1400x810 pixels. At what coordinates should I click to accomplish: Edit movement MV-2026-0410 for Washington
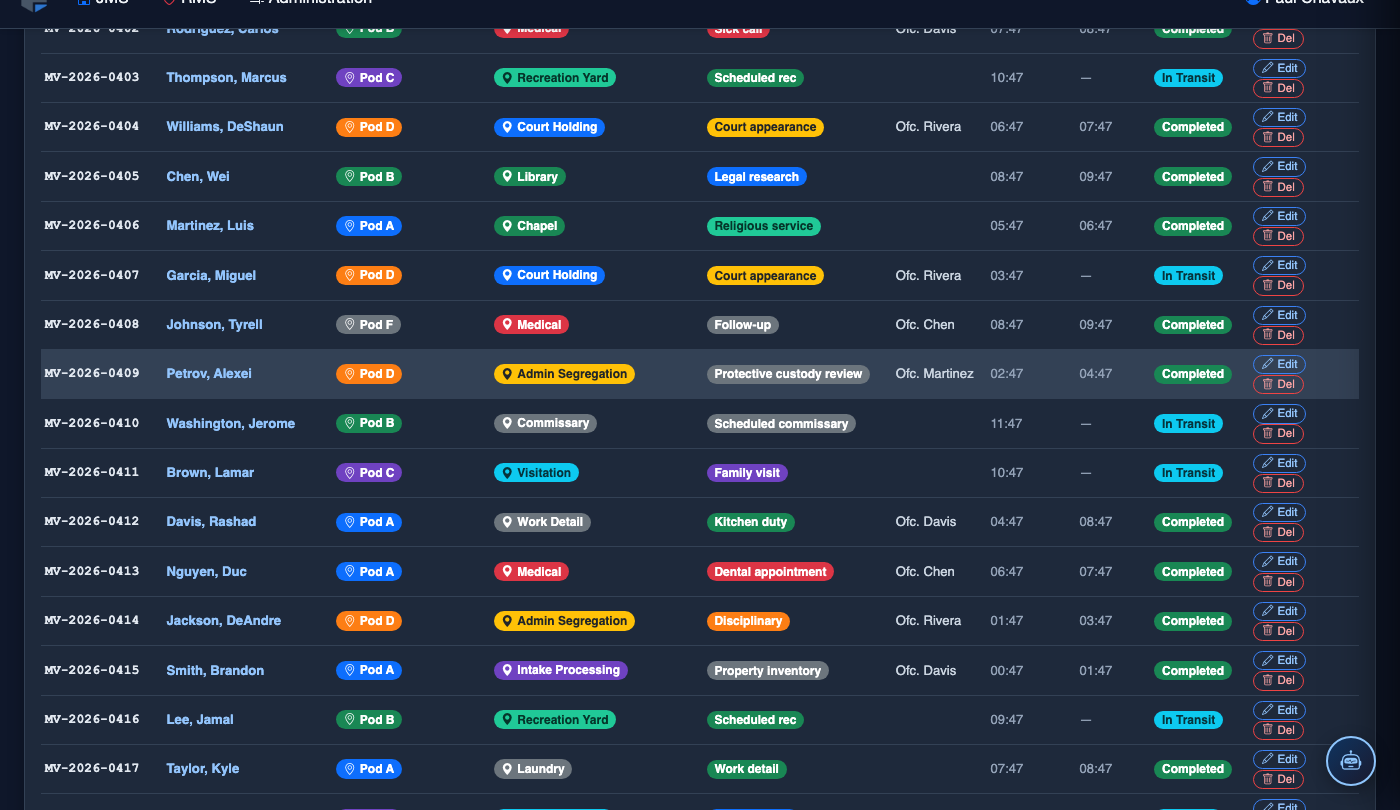[x=1279, y=413]
